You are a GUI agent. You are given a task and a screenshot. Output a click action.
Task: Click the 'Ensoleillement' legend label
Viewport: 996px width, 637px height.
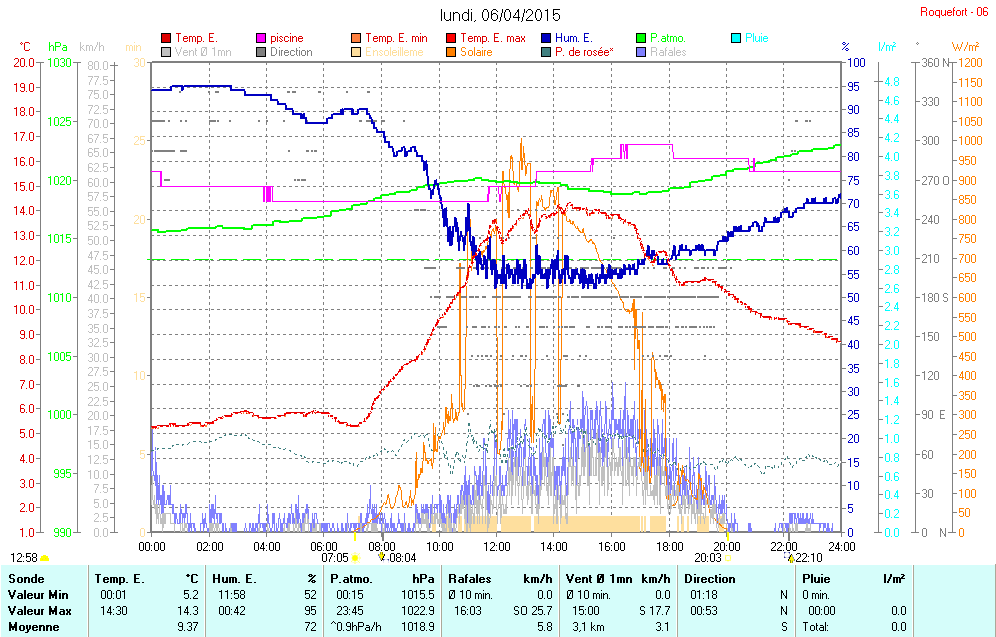pyautogui.click(x=394, y=52)
